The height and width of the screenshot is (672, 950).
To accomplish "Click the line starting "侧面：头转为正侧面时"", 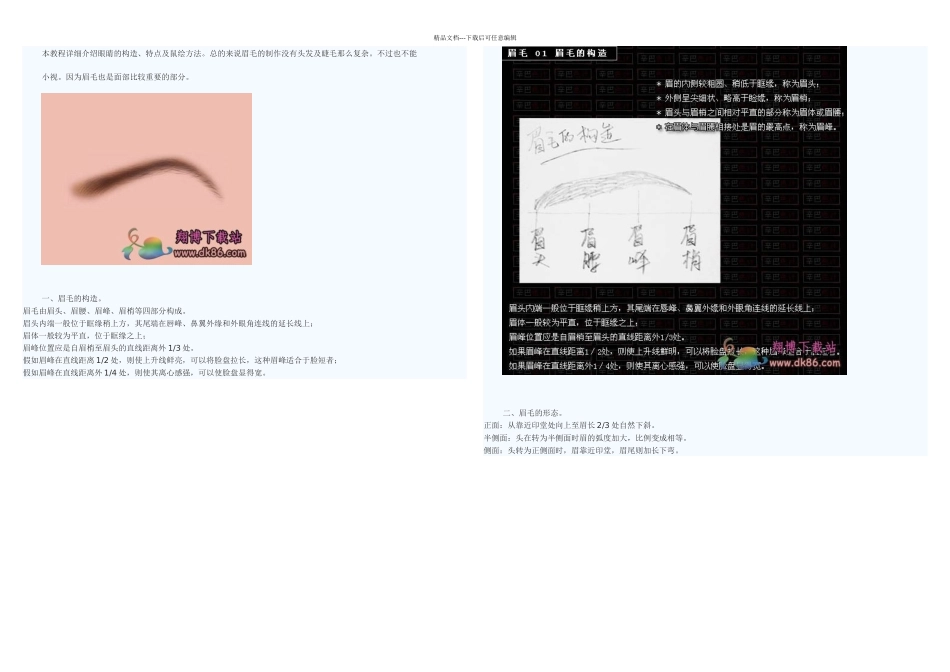I will 582,450.
